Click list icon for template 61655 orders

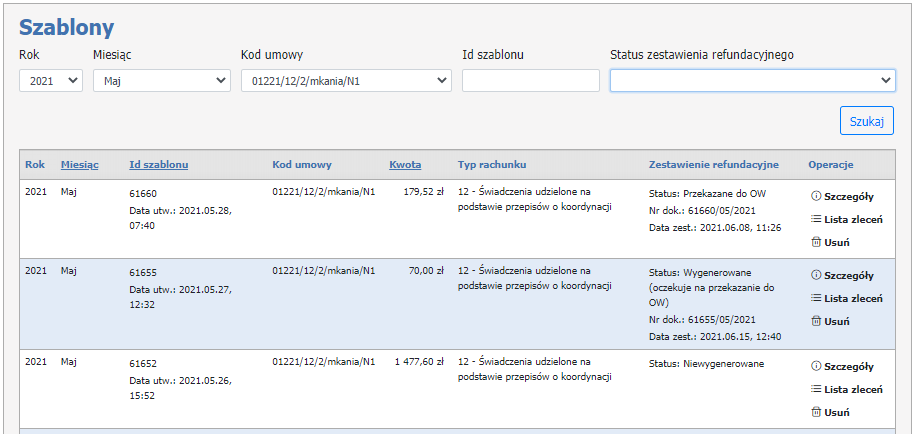[816, 298]
